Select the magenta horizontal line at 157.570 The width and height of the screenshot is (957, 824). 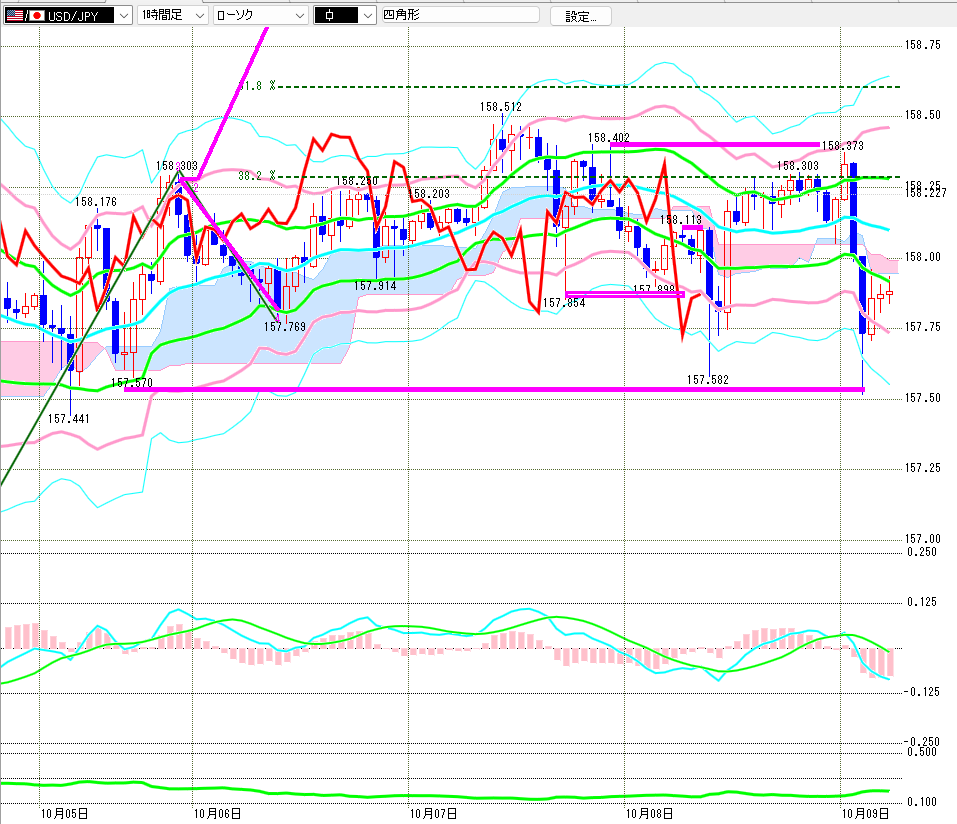coord(494,389)
